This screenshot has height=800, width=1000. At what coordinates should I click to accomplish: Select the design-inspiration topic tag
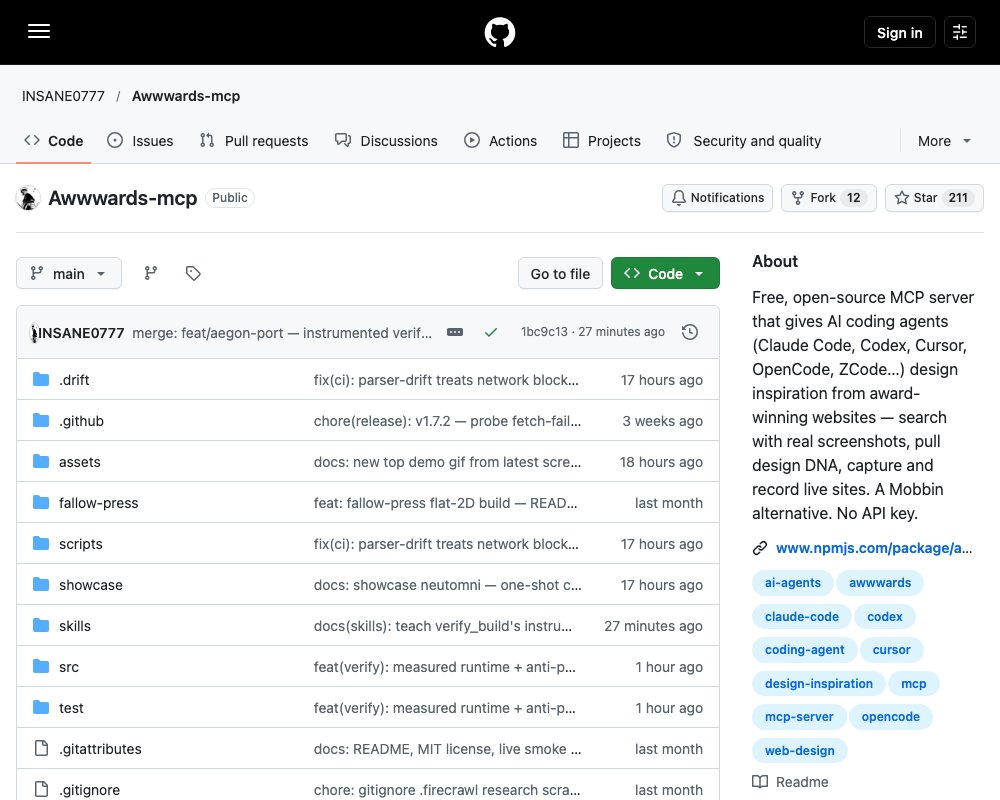click(819, 683)
